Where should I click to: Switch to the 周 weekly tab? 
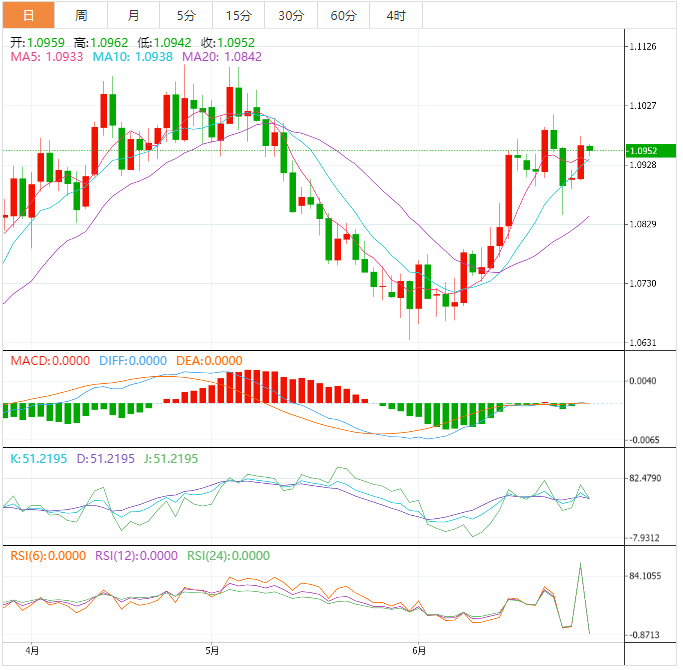click(x=81, y=15)
